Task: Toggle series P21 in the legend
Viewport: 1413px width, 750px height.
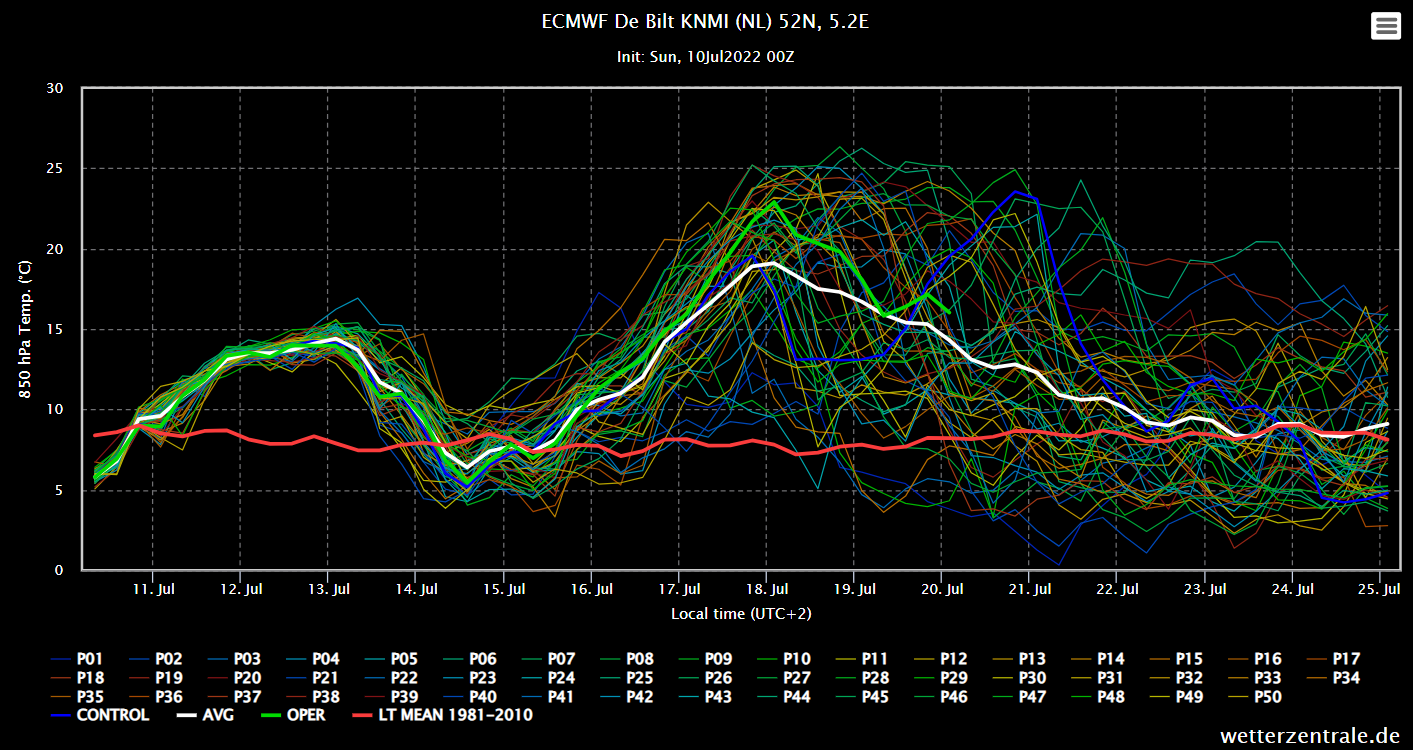Action: point(312,678)
